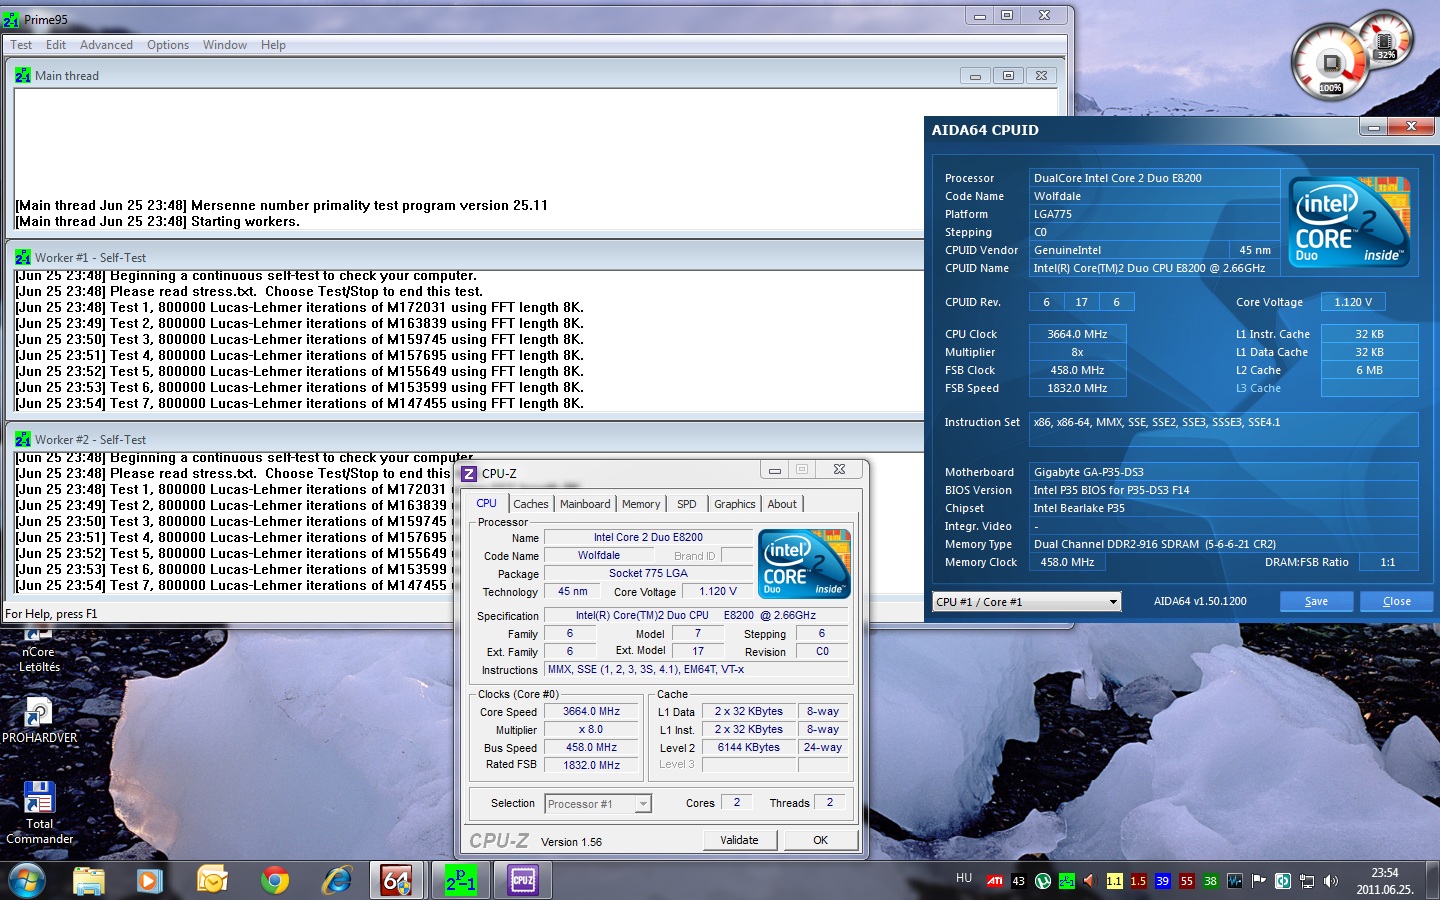Image resolution: width=1440 pixels, height=900 pixels.
Task: Click the Intel Core 2 logo in CPU-Z
Action: coord(805,564)
